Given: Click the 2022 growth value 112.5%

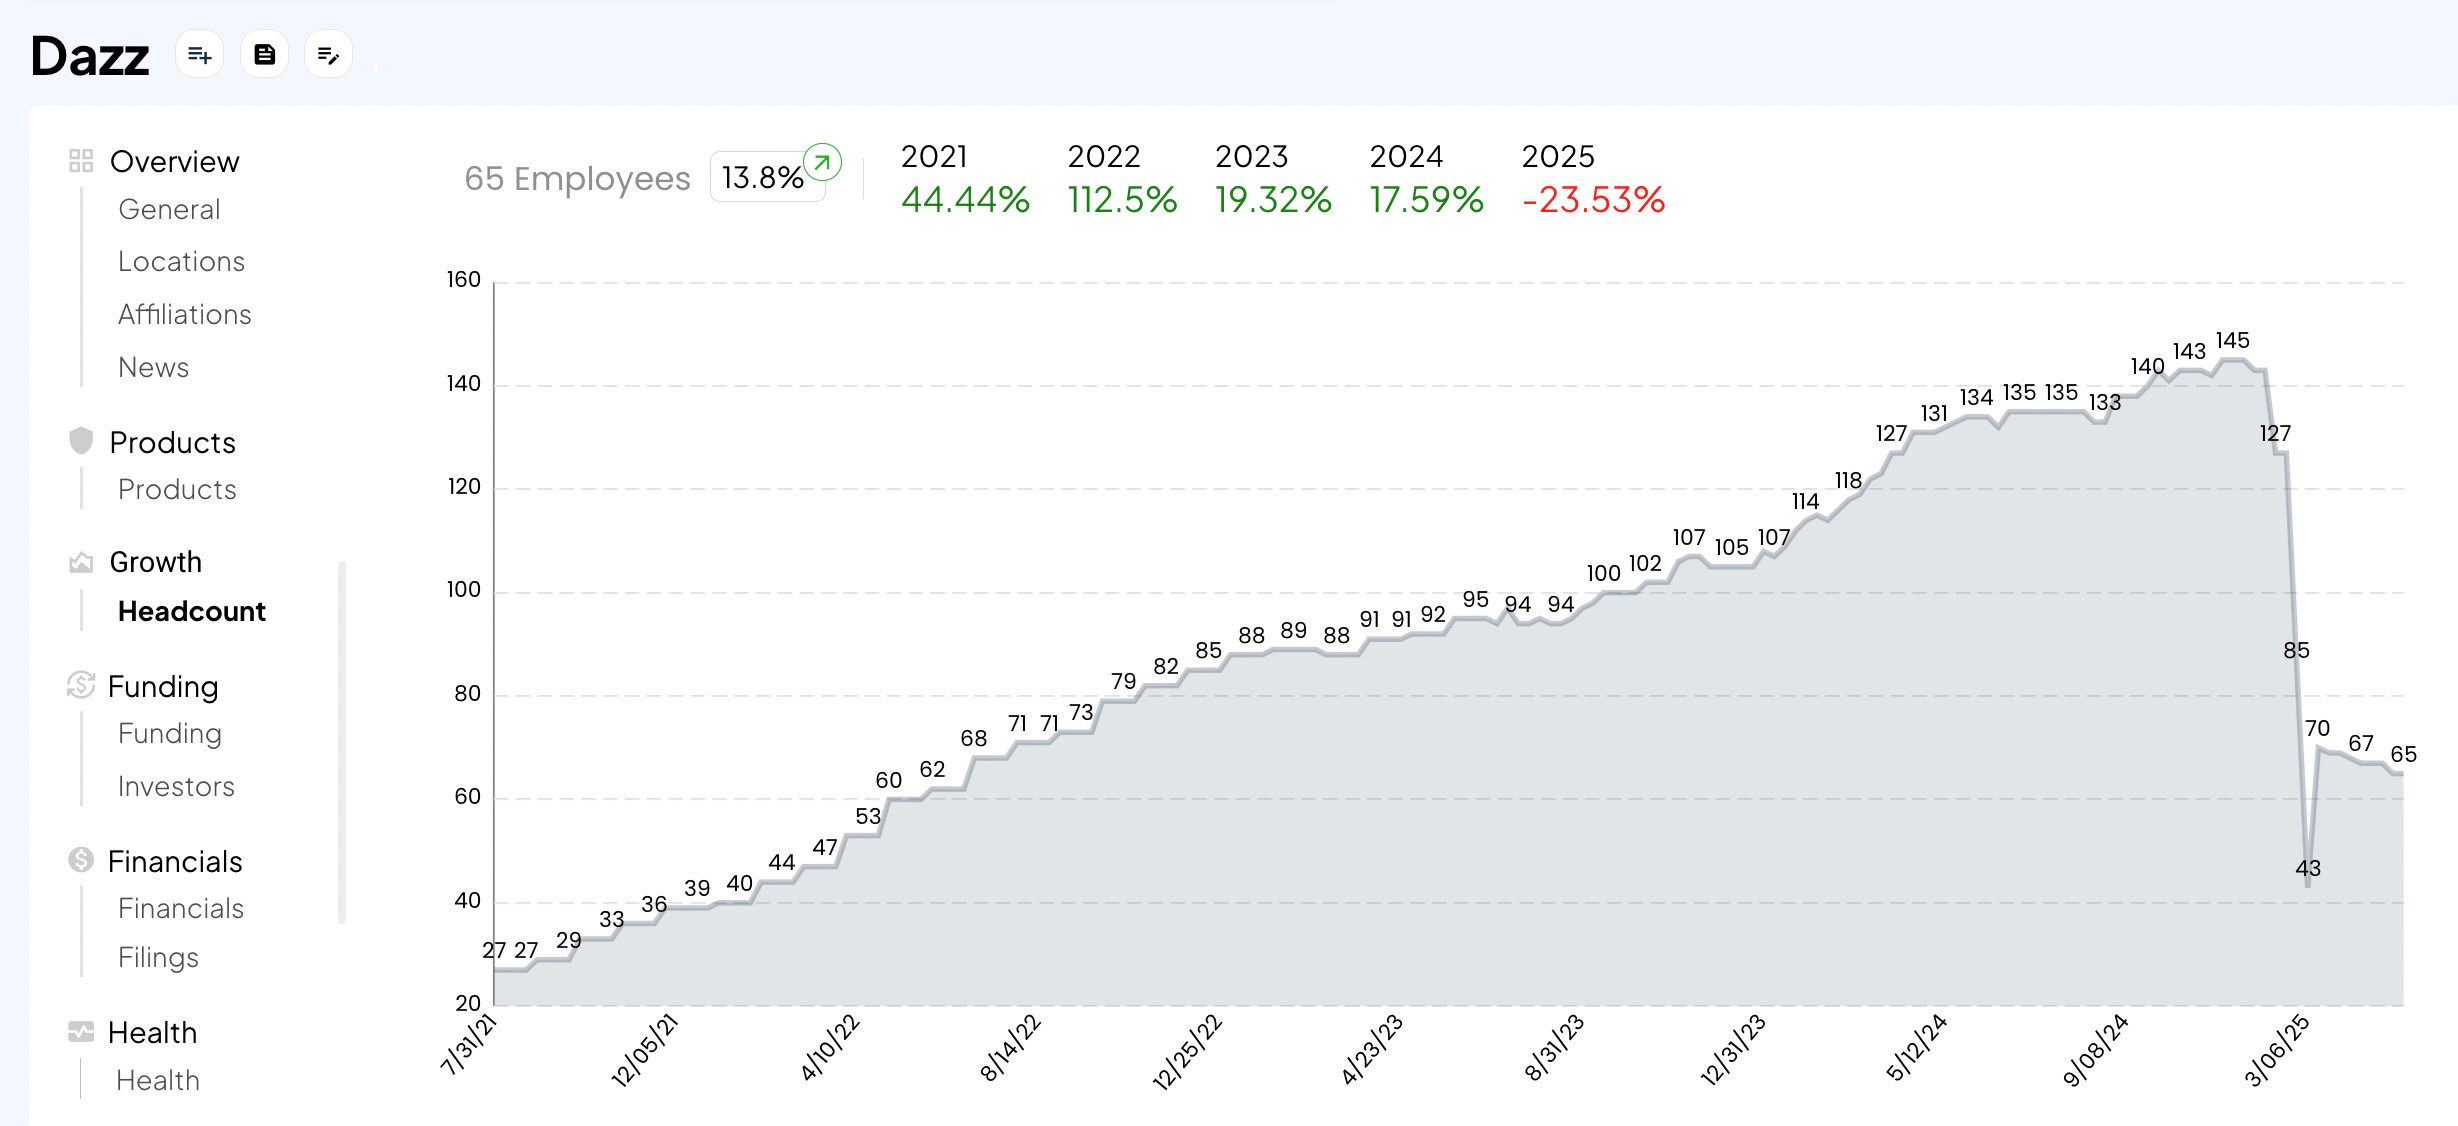Looking at the screenshot, I should pos(1122,200).
